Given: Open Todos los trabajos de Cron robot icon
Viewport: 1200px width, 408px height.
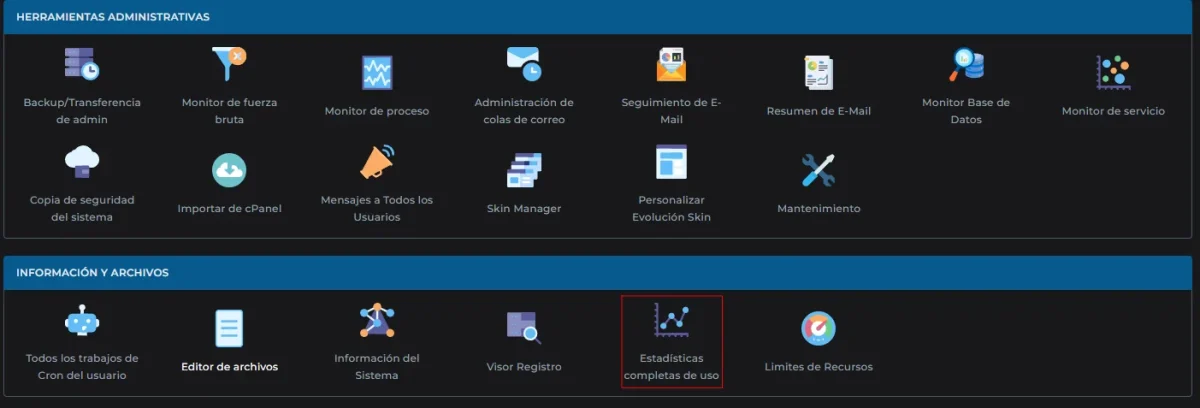Looking at the screenshot, I should (82, 321).
